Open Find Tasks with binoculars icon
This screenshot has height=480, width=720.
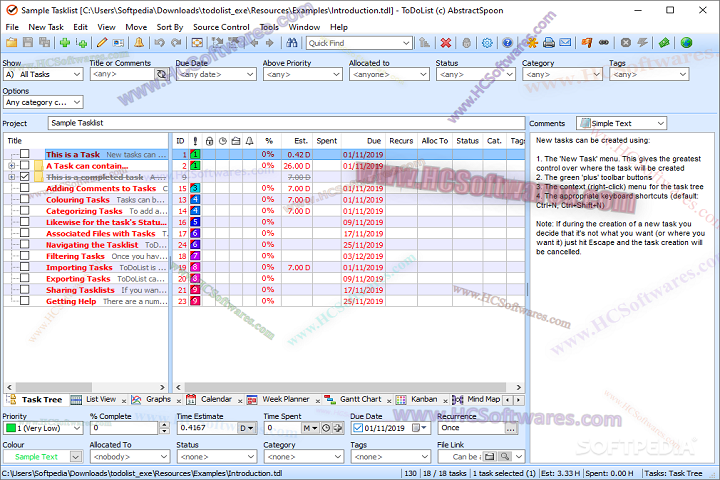pos(292,43)
